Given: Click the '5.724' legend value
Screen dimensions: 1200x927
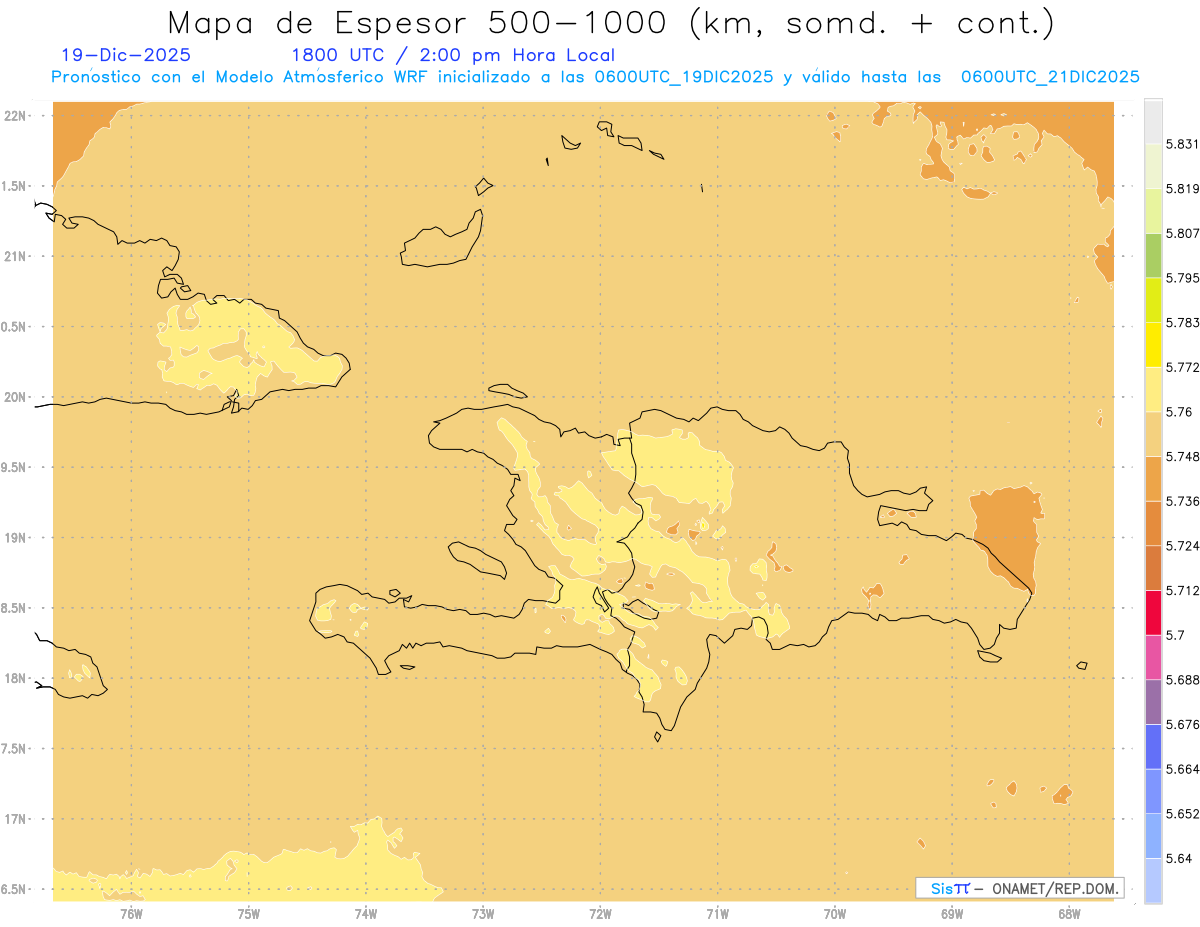Looking at the screenshot, I should point(1182,546).
